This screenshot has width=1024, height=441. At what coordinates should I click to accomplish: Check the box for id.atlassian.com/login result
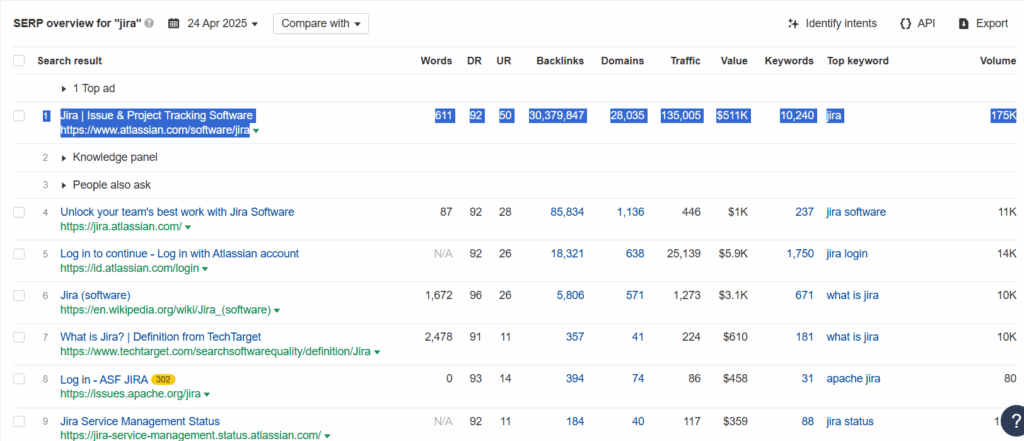coord(19,253)
